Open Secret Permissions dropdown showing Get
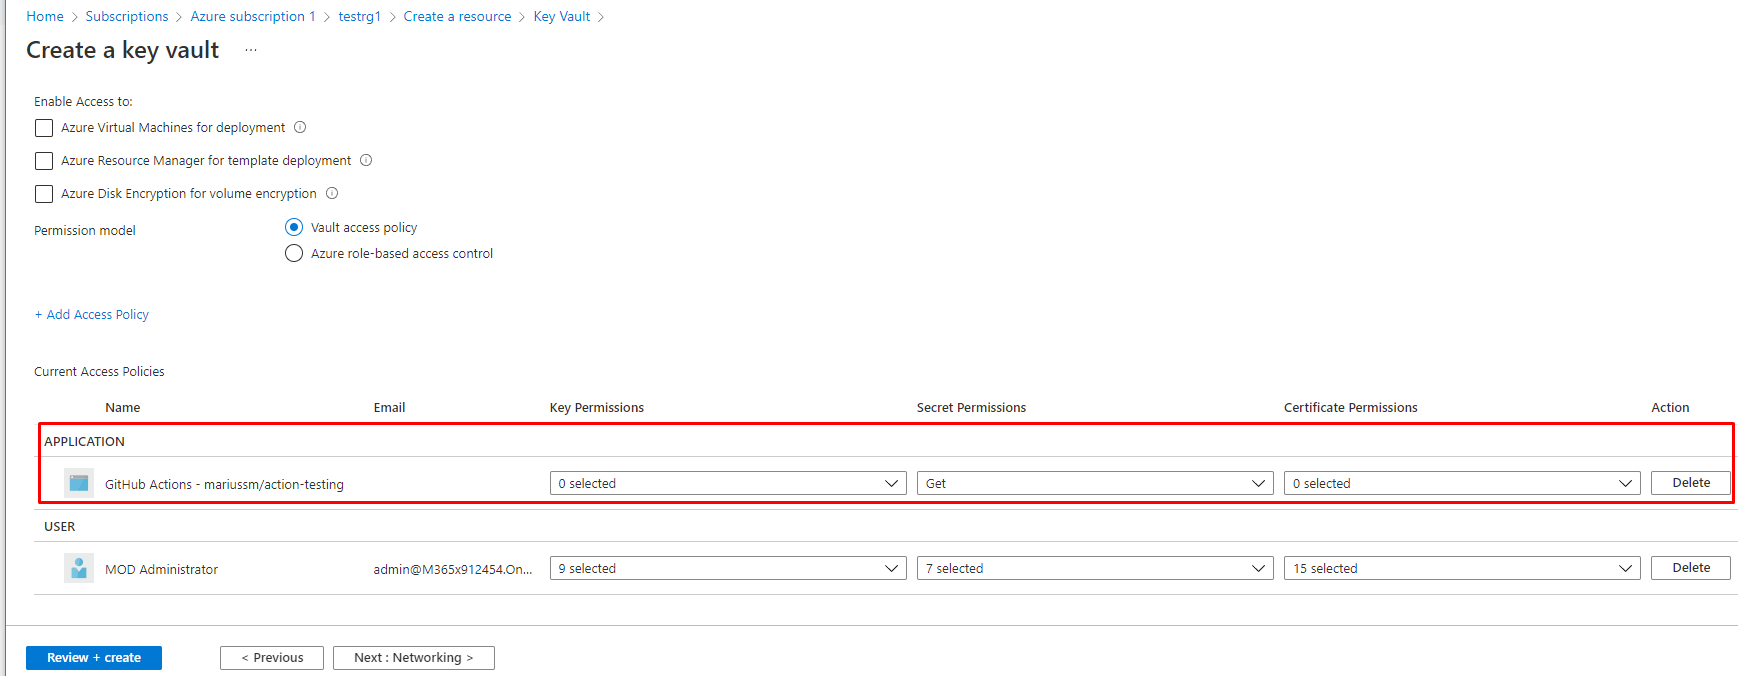1738x676 pixels. 1094,483
